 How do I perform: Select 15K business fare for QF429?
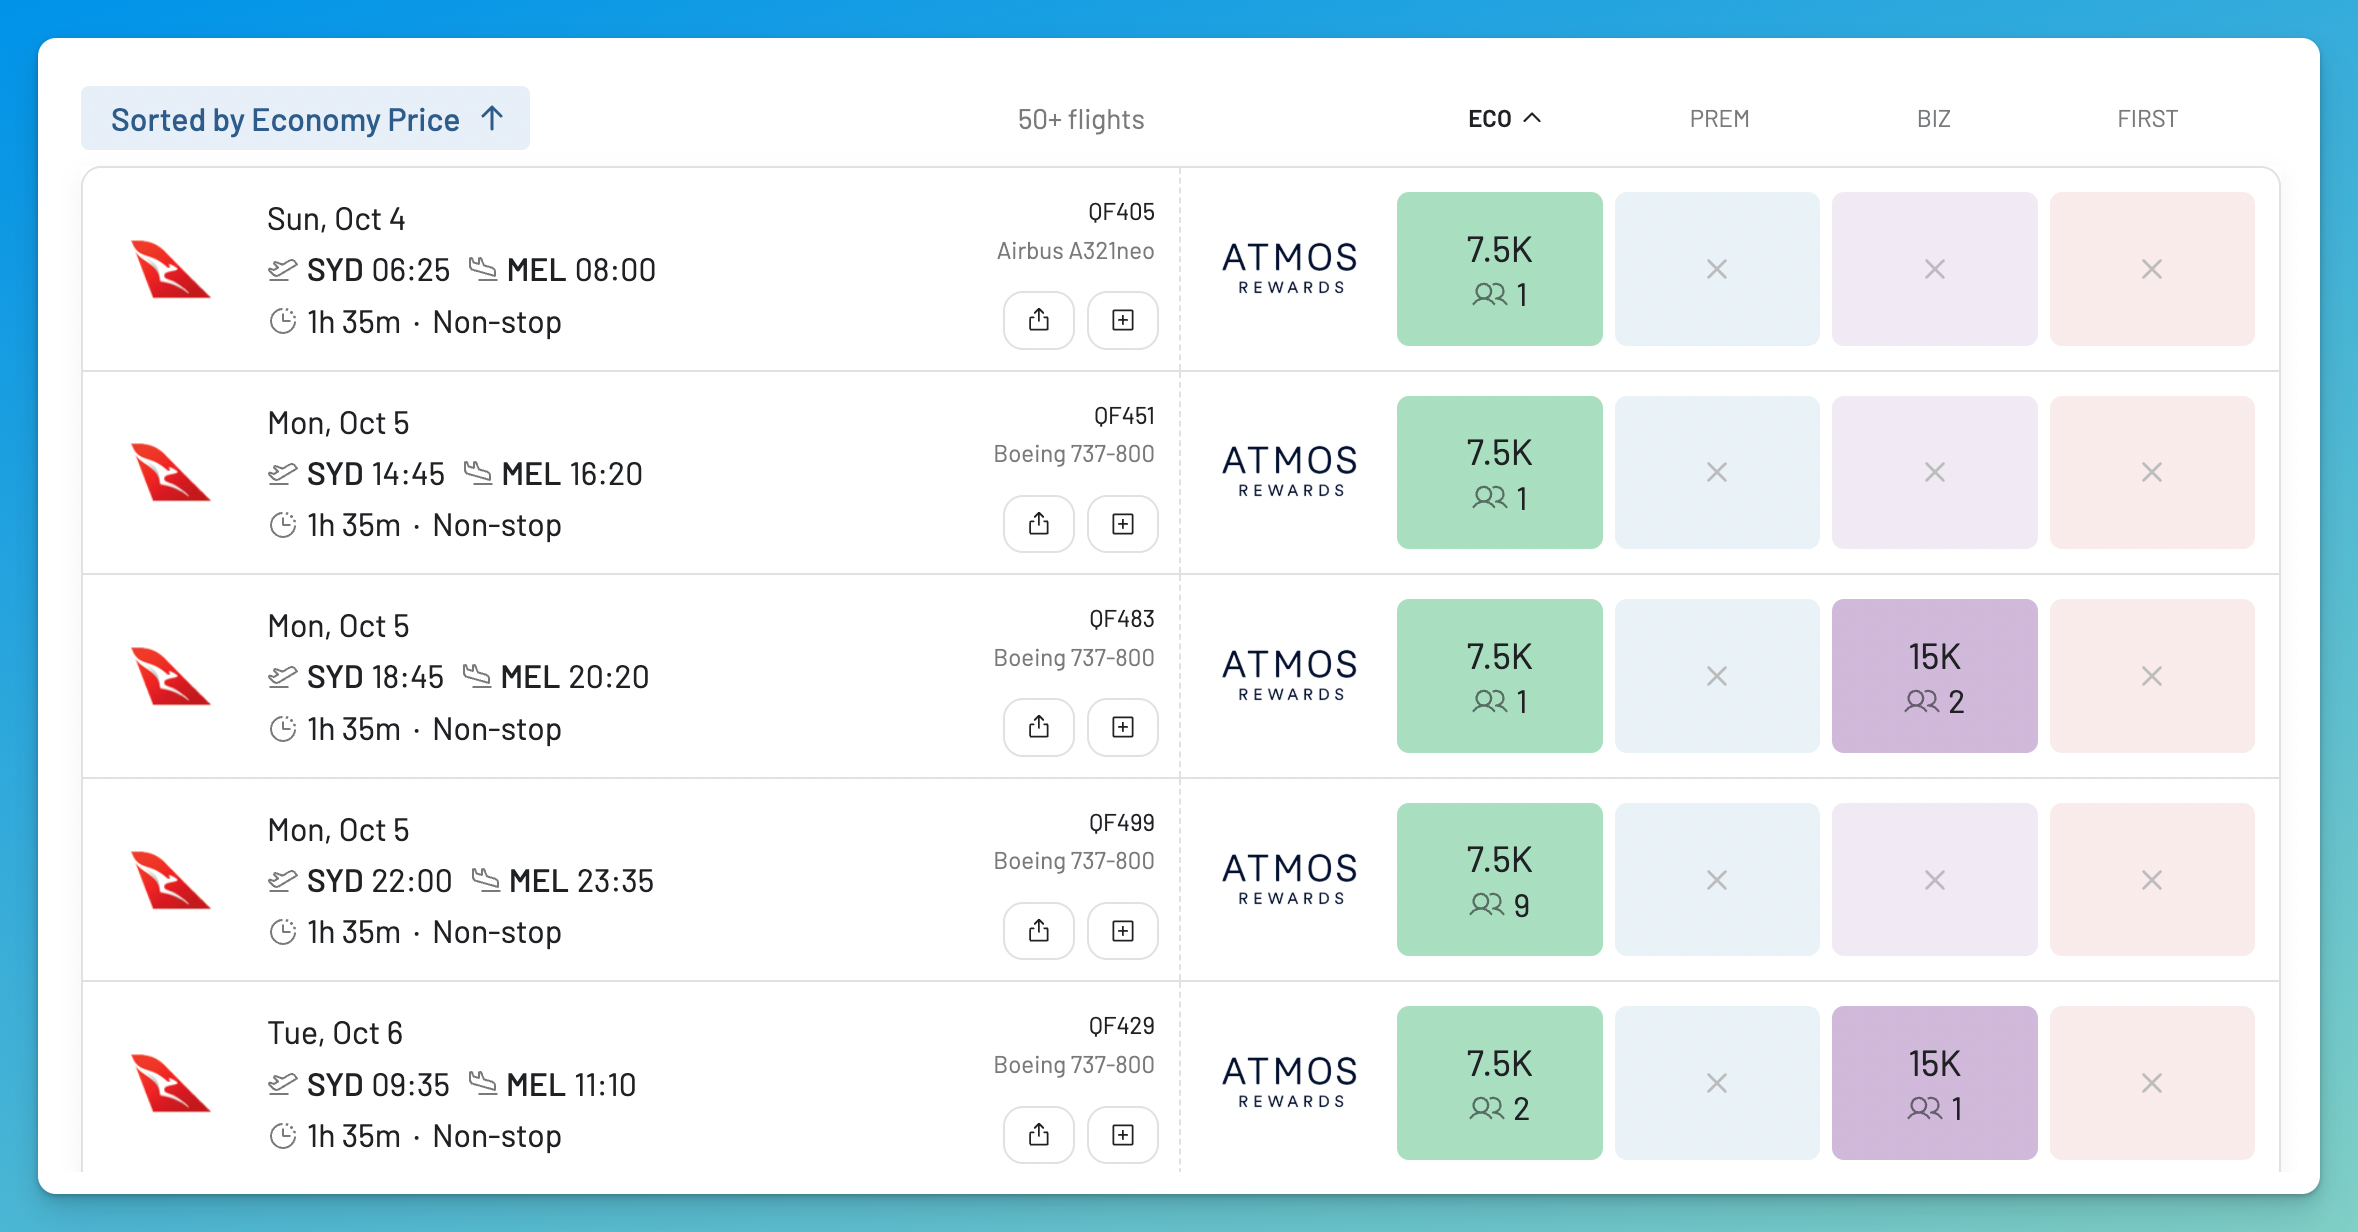point(1934,1083)
